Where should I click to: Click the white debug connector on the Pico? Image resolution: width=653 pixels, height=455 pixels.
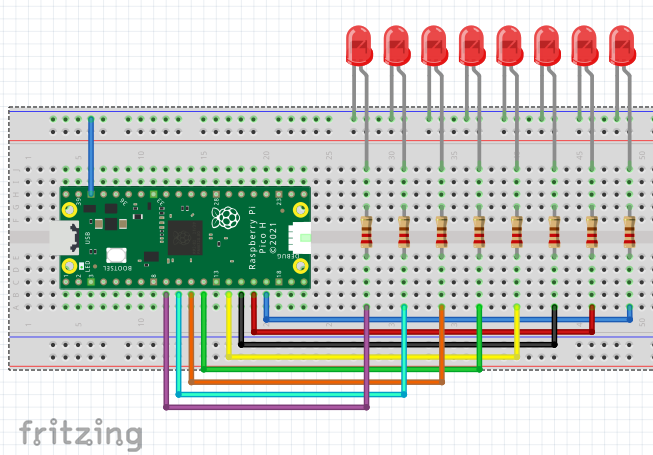click(297, 238)
